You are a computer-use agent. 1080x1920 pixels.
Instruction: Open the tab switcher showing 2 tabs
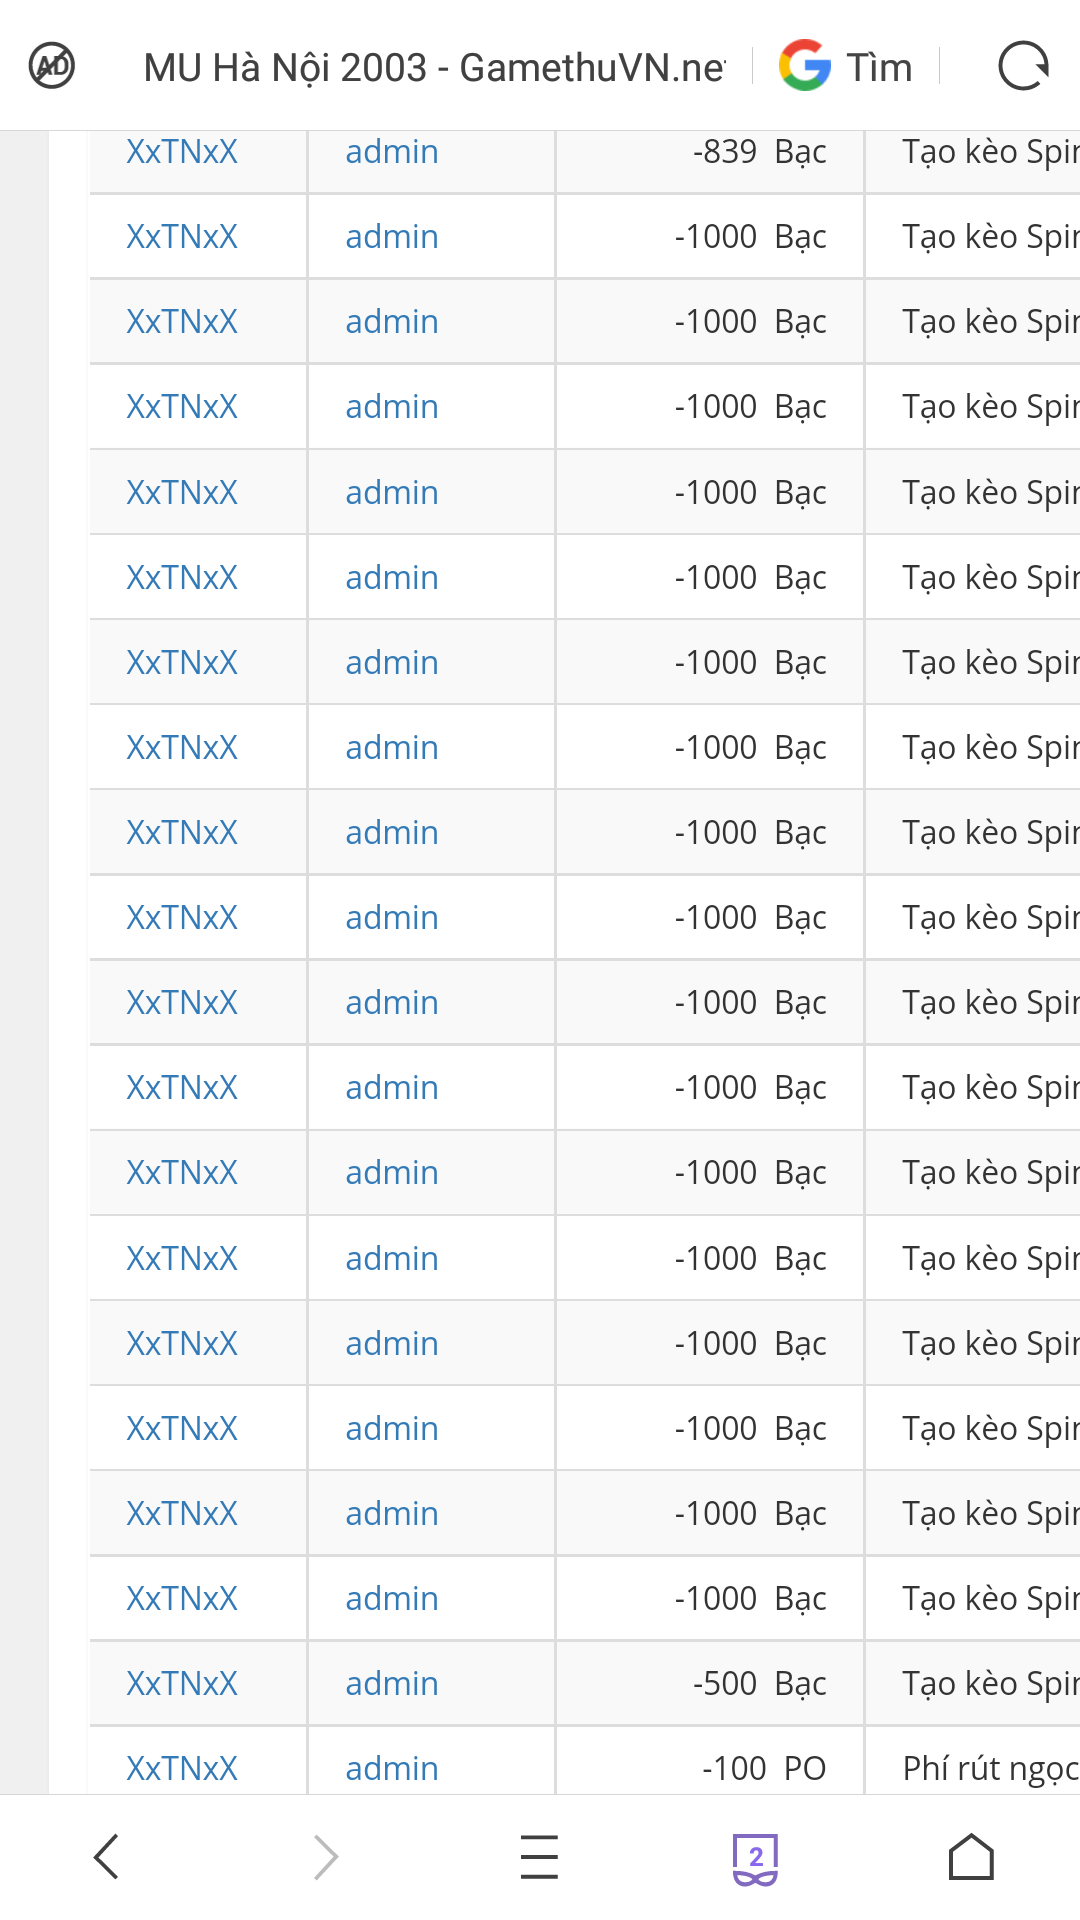pos(755,1858)
